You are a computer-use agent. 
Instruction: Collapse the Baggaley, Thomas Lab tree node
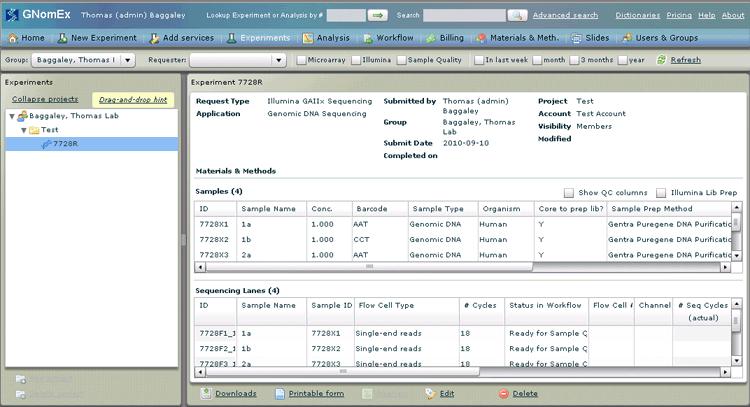tap(12, 116)
